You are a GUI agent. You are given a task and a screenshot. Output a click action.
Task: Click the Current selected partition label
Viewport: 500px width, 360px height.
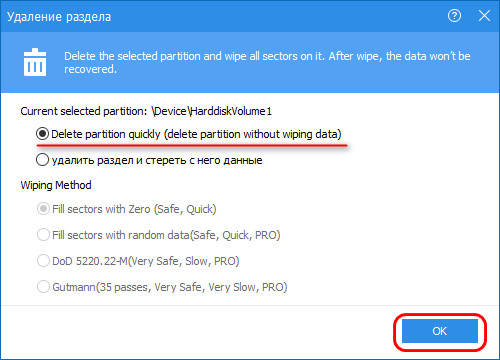click(x=84, y=111)
